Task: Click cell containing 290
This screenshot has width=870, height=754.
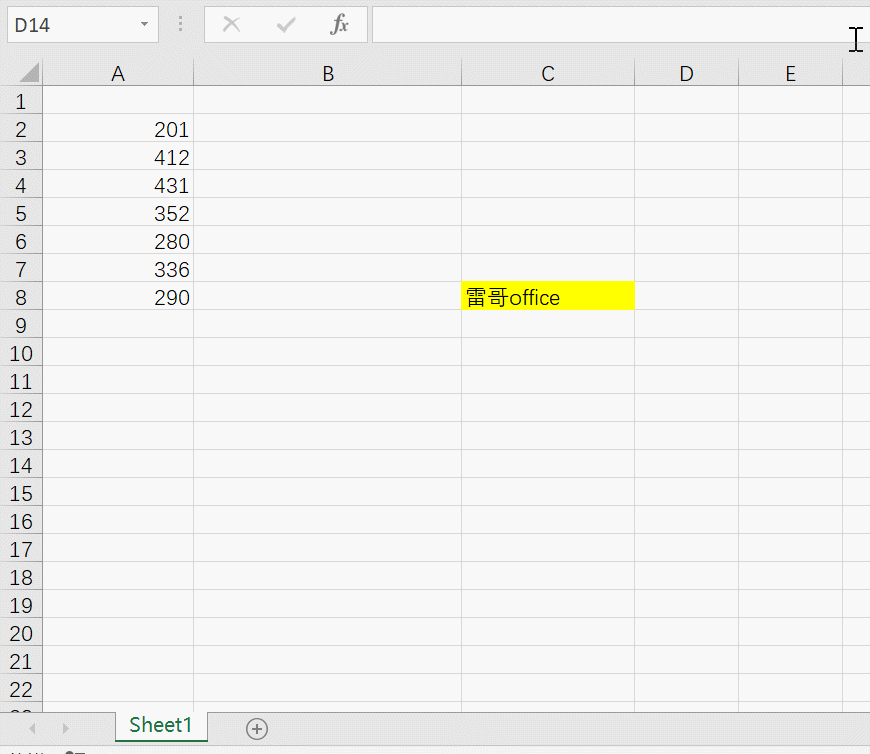Action: [118, 296]
